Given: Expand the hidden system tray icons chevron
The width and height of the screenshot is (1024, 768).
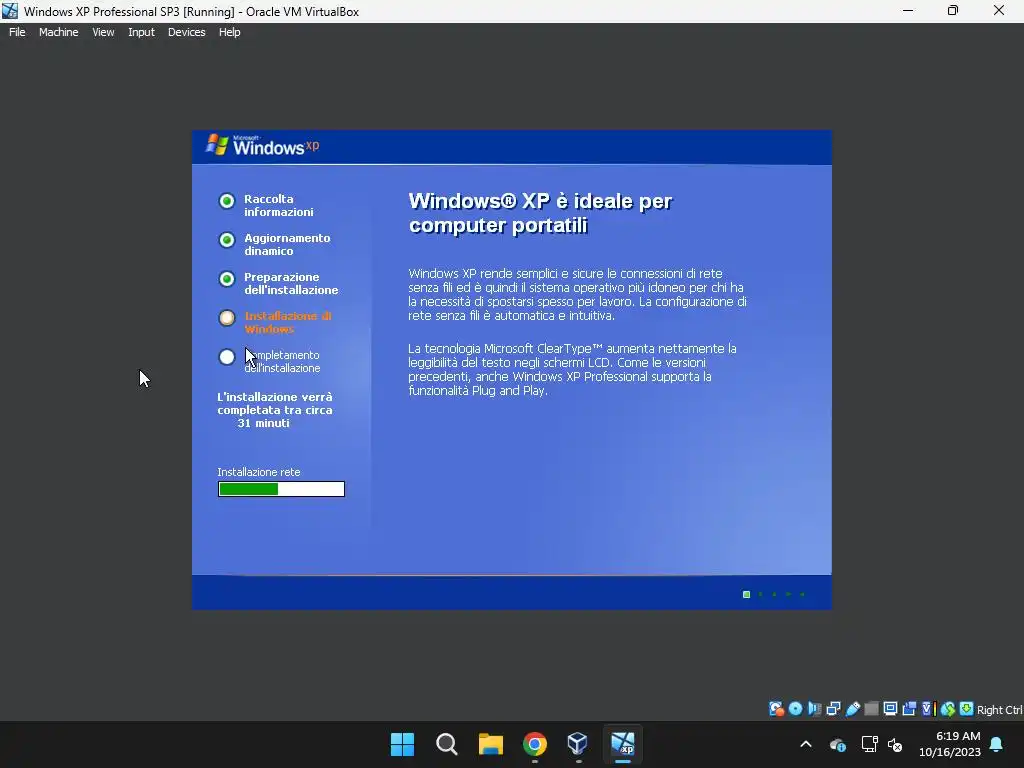Looking at the screenshot, I should pos(806,744).
